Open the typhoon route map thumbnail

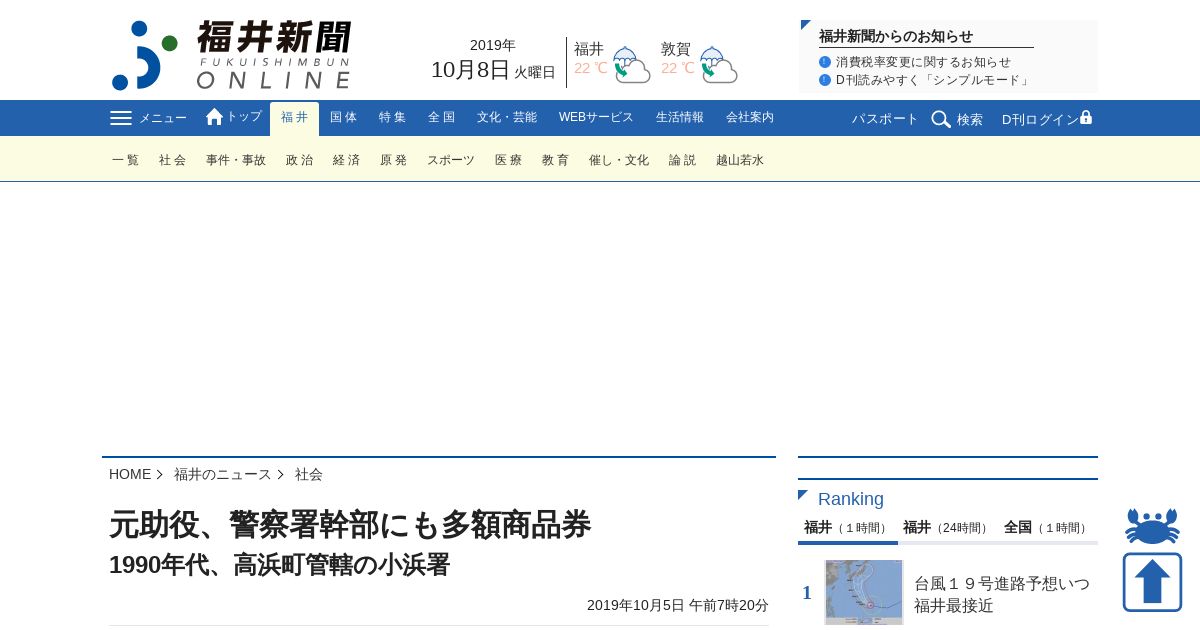(864, 592)
